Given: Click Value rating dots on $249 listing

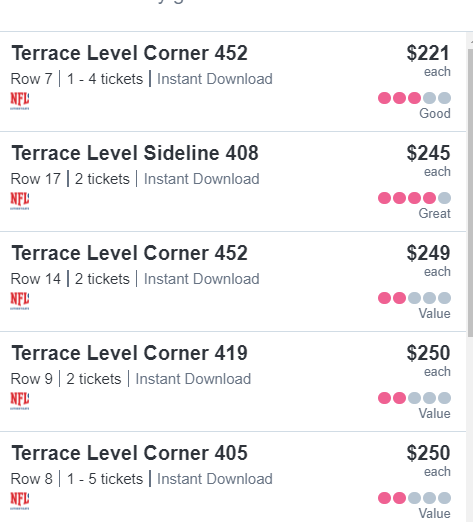Looking at the screenshot, I should click(x=414, y=298).
